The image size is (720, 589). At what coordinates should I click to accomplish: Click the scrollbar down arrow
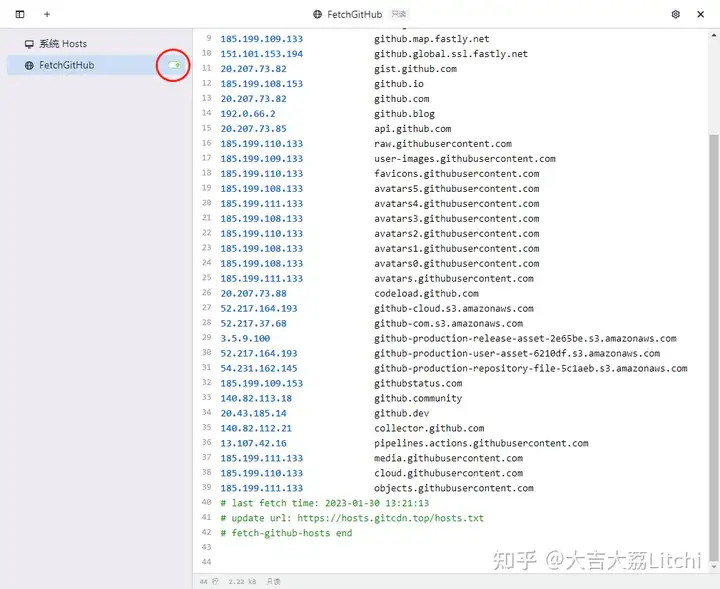(714, 567)
